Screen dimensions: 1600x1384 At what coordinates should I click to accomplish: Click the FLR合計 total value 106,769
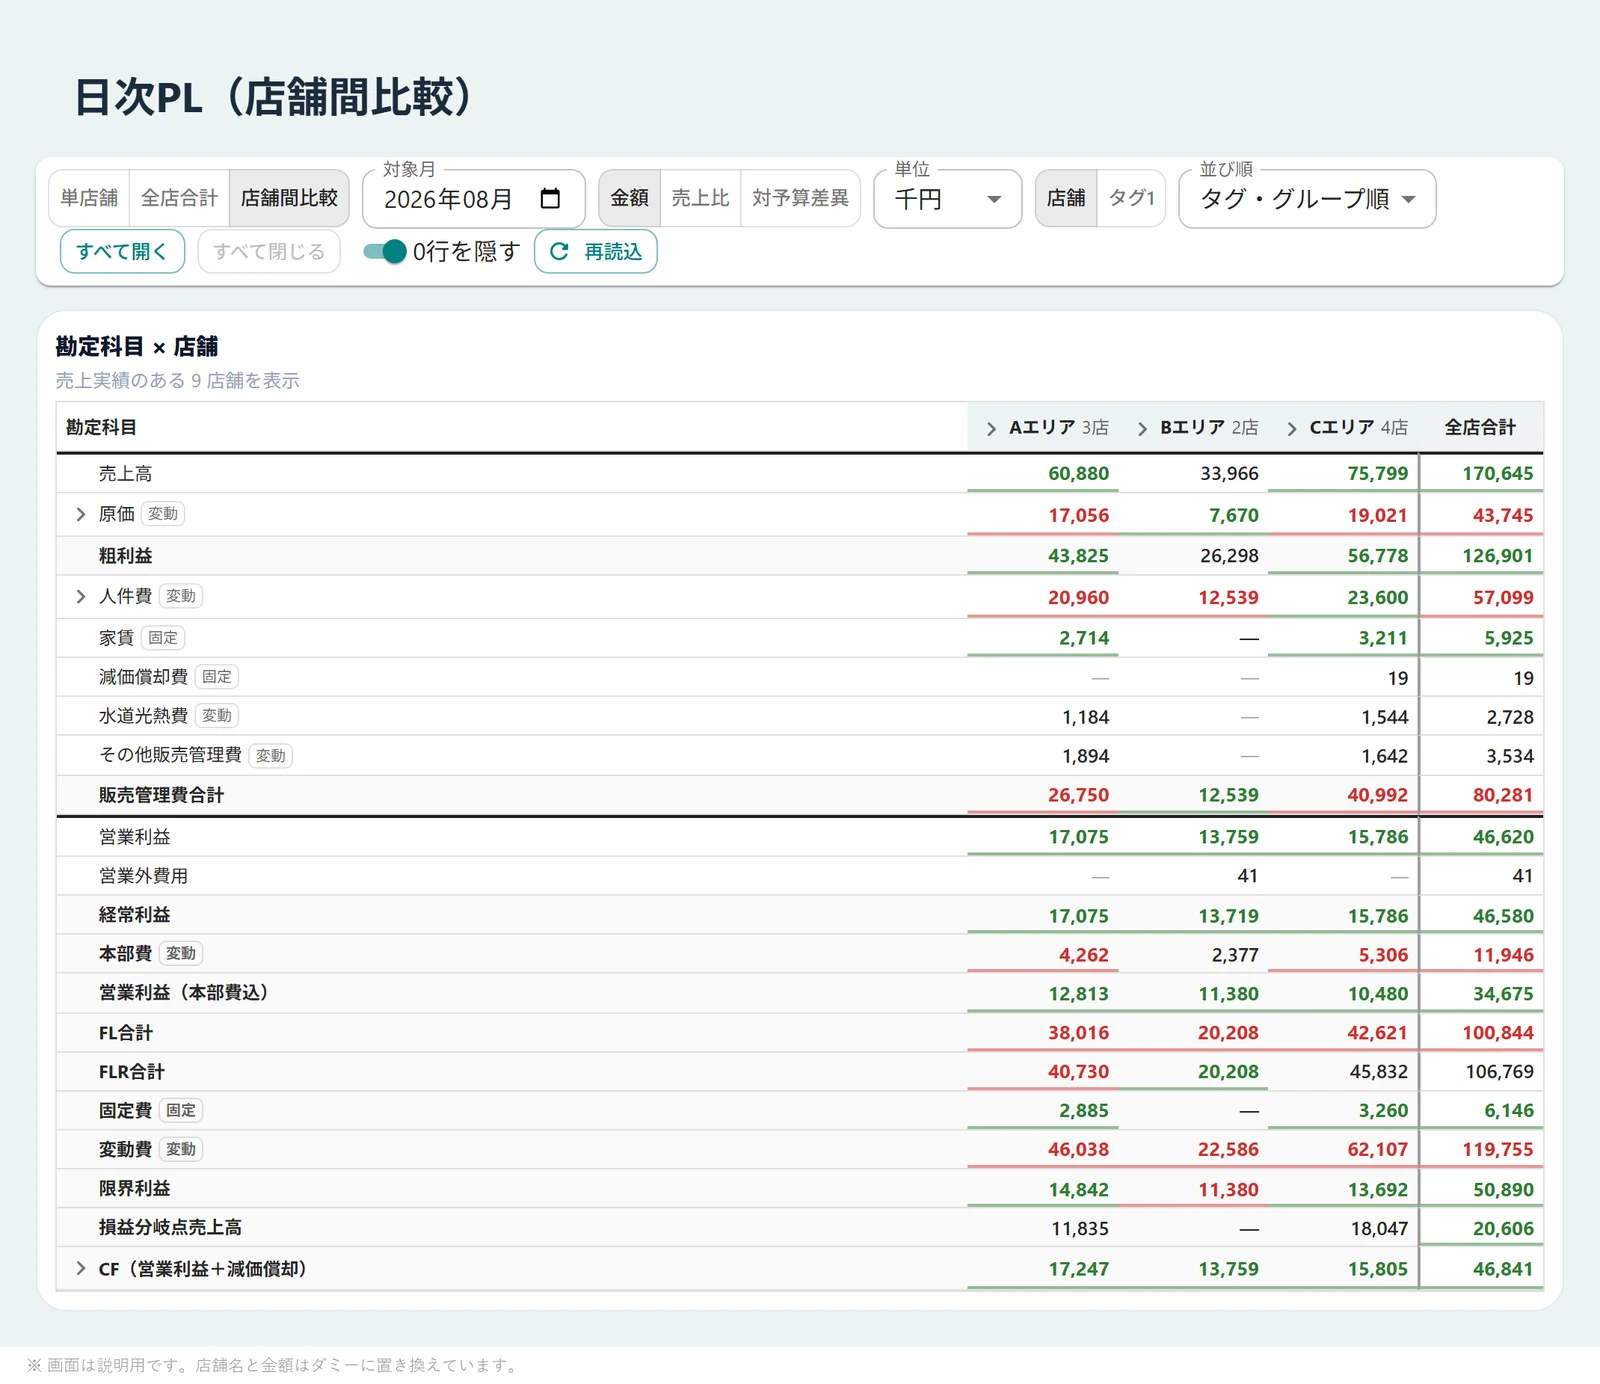click(x=1499, y=1071)
